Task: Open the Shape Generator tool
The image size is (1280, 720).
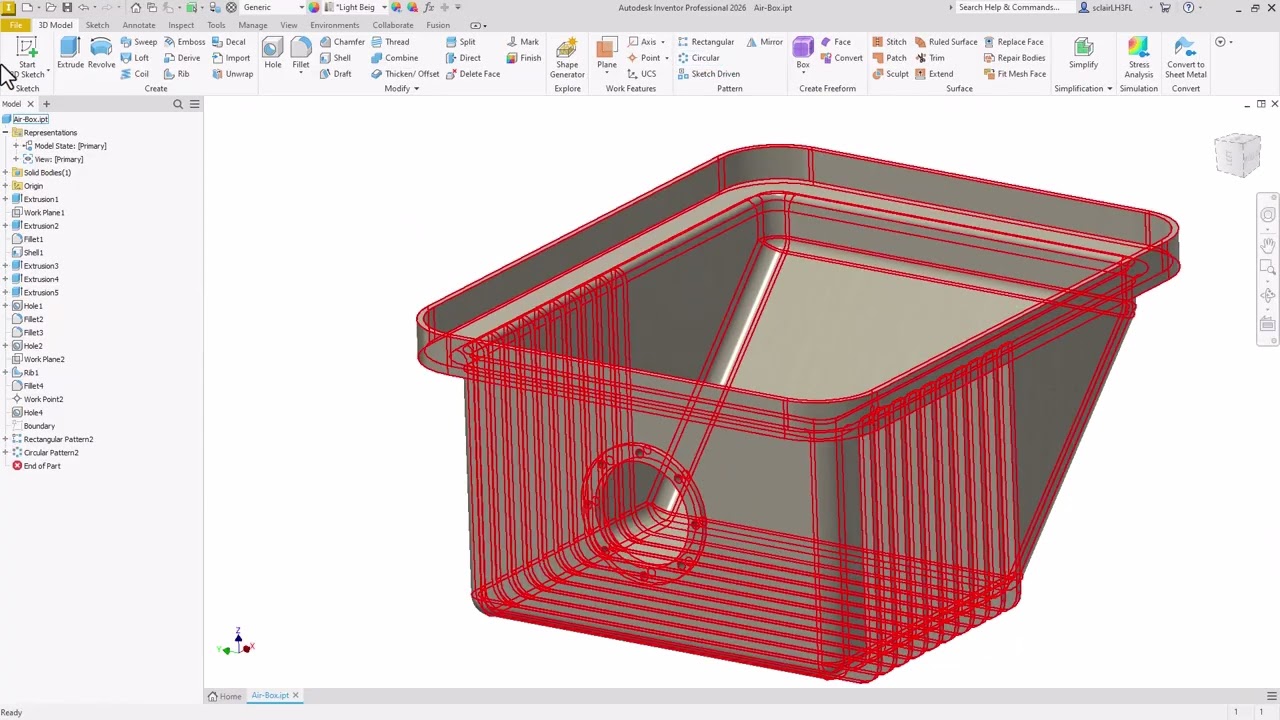Action: (x=567, y=58)
